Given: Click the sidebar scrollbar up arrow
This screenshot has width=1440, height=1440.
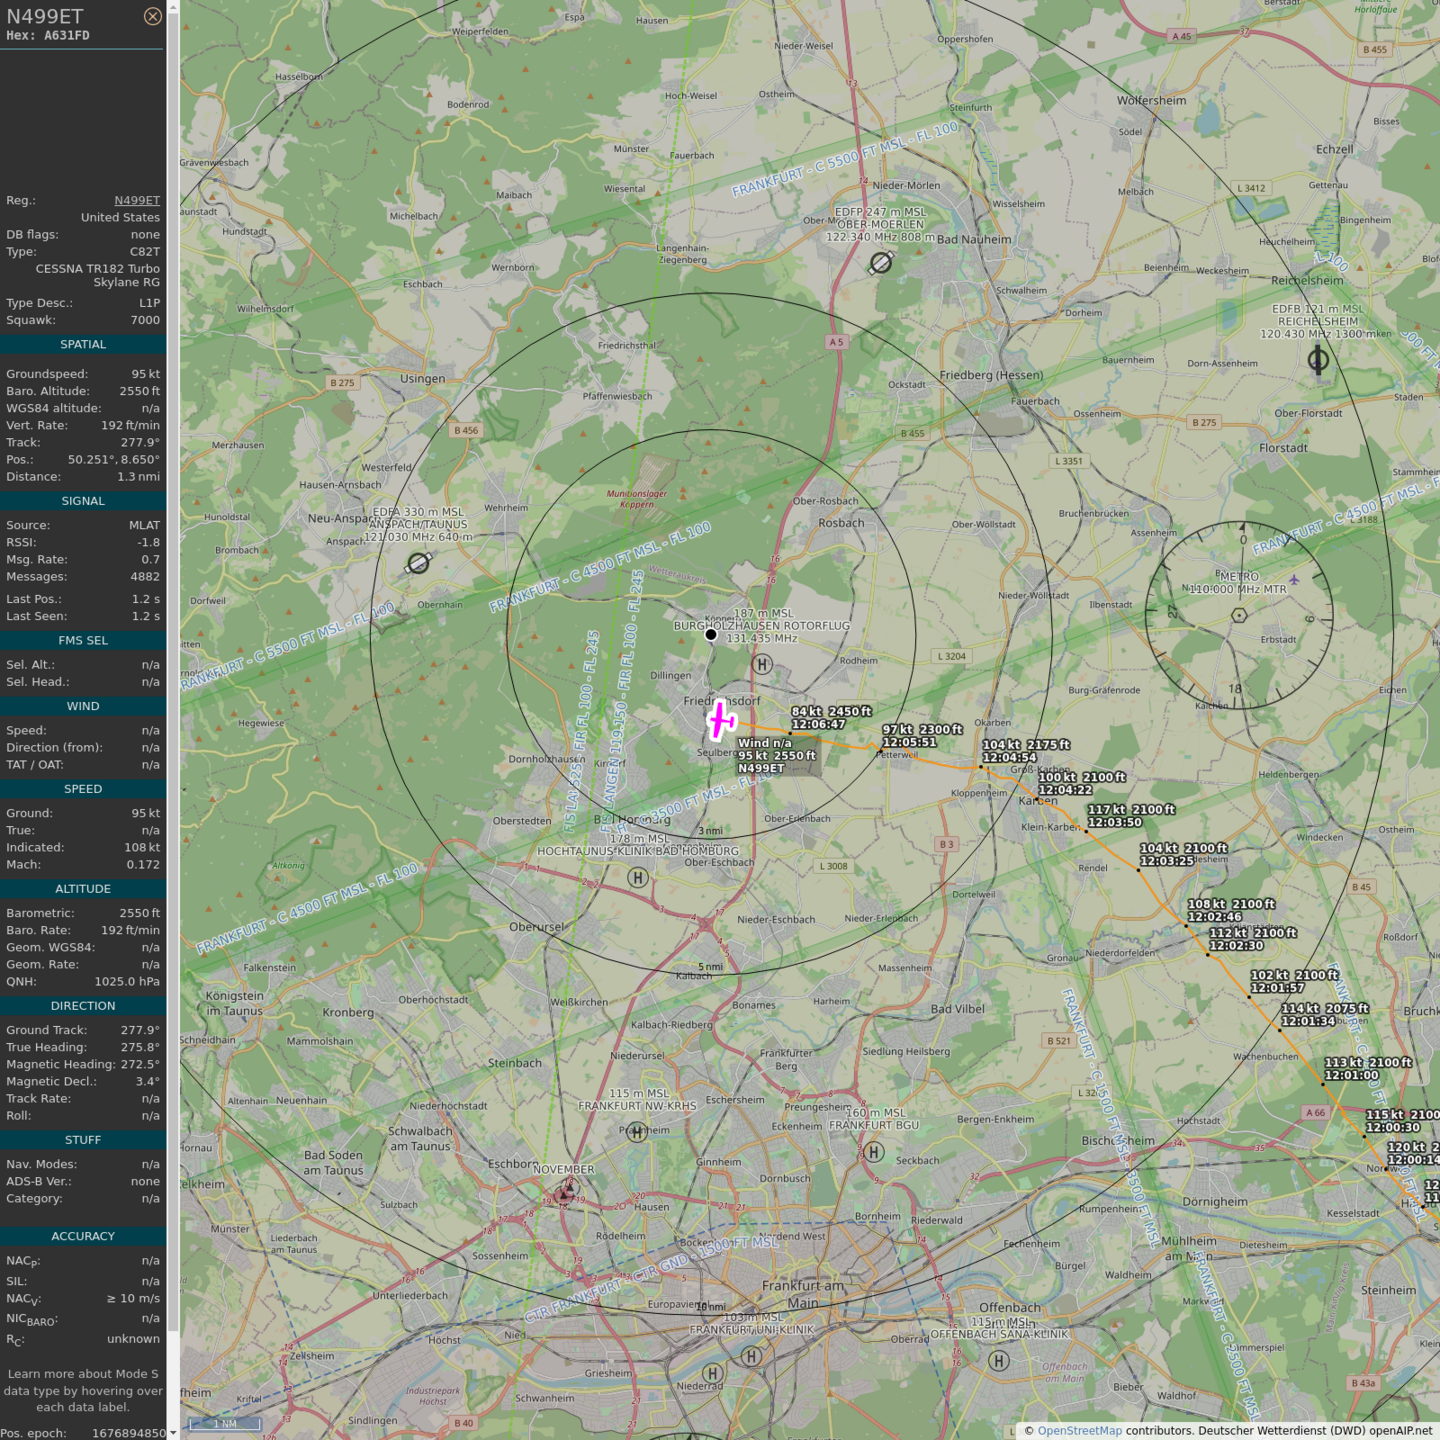Looking at the screenshot, I should 173,6.
